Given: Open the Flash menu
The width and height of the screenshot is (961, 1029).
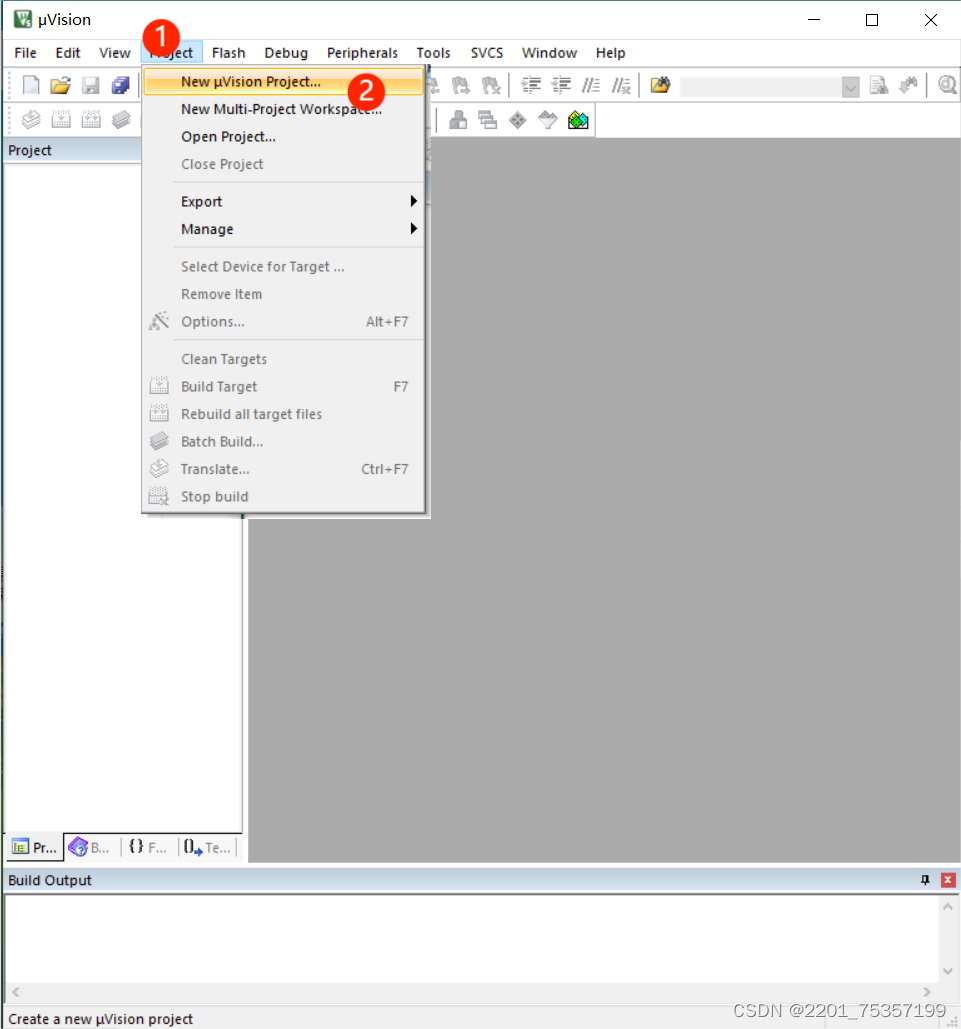Looking at the screenshot, I should click(x=228, y=52).
